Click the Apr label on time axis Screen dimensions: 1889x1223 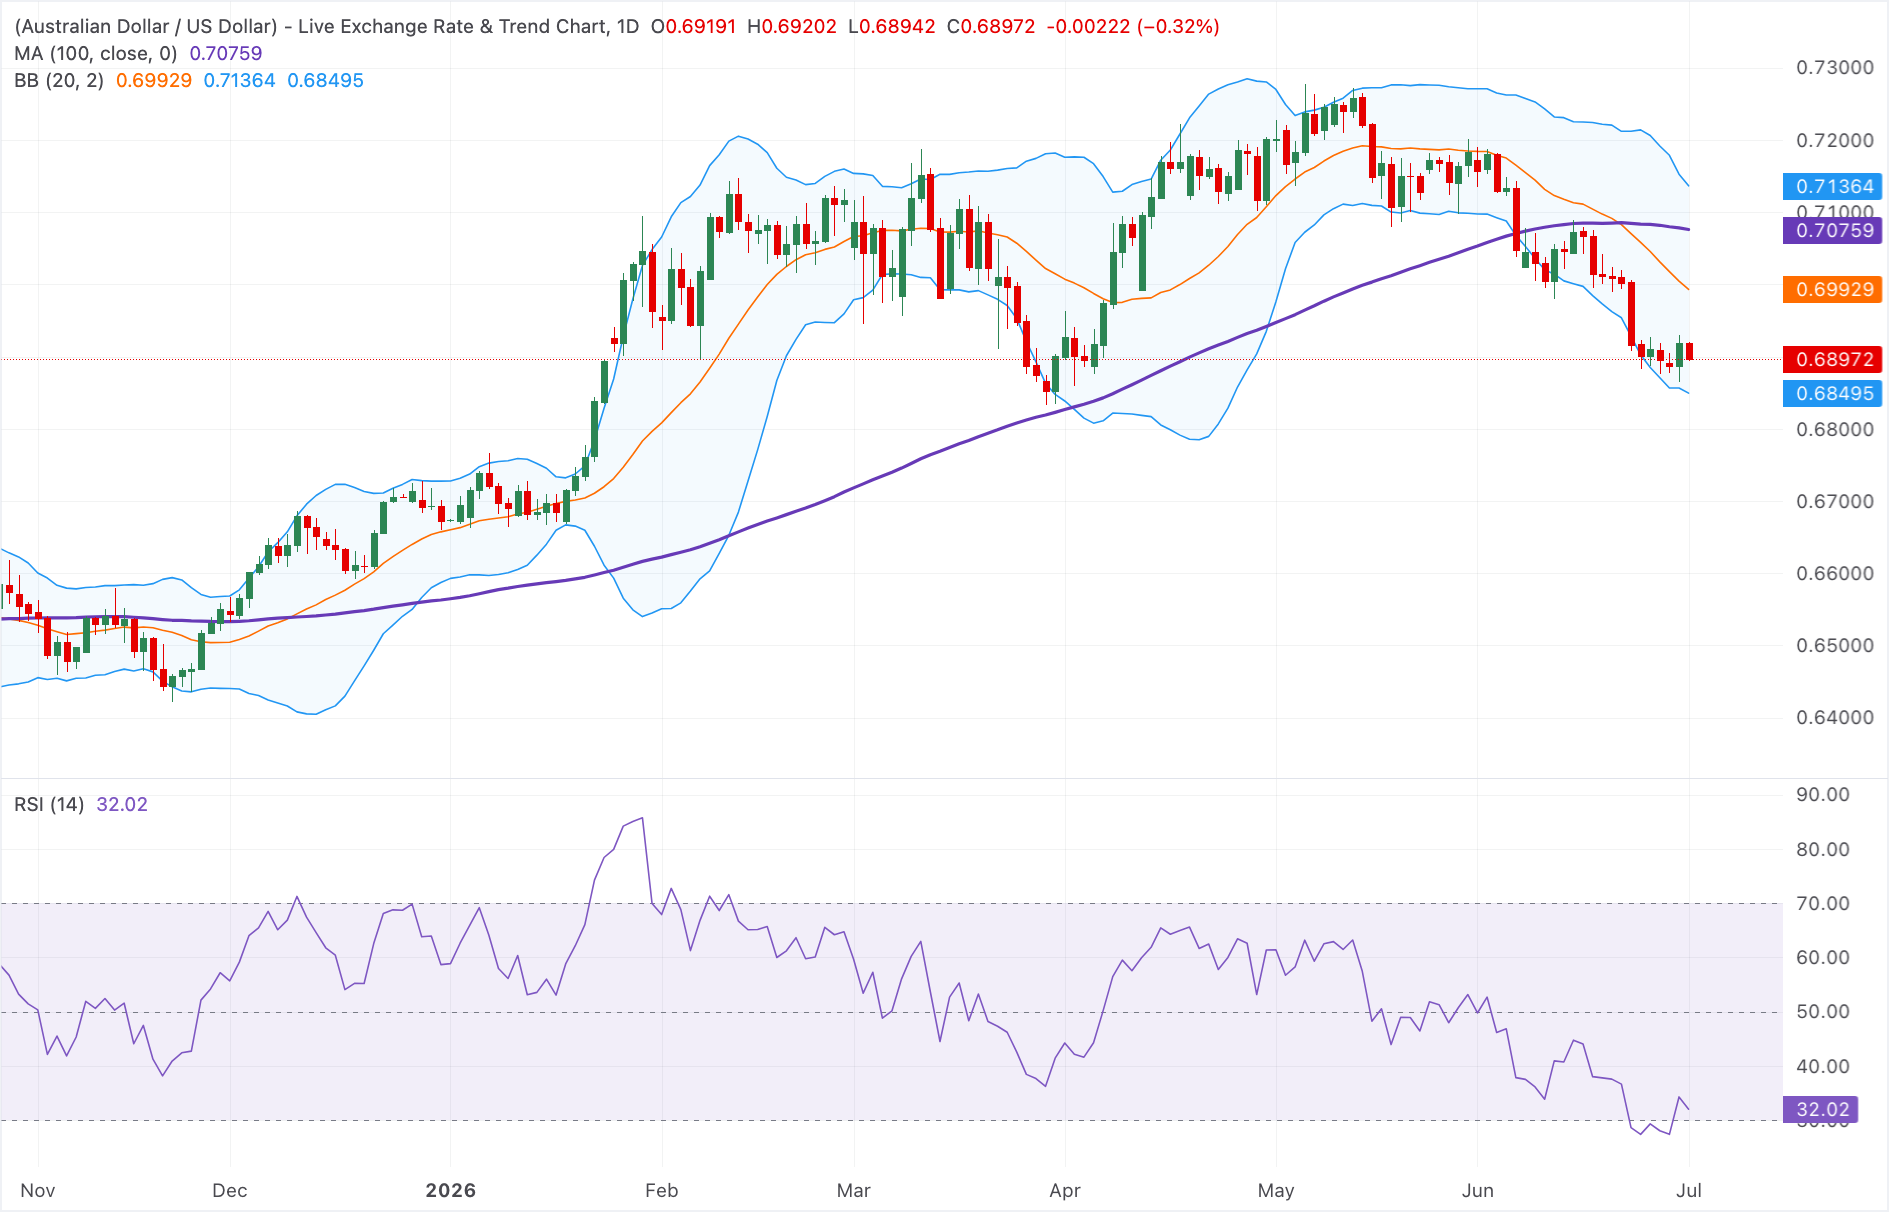click(x=1065, y=1191)
